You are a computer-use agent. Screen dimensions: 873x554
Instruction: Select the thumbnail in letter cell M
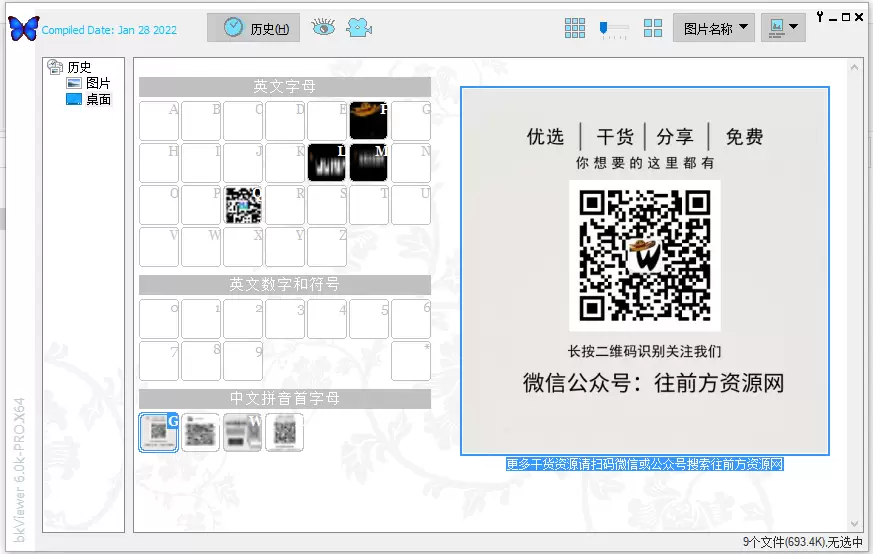point(369,163)
